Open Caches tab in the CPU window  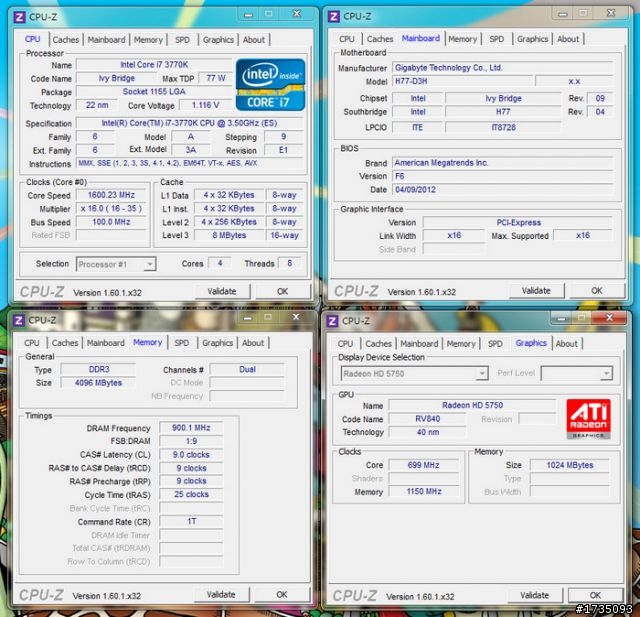[x=66, y=40]
